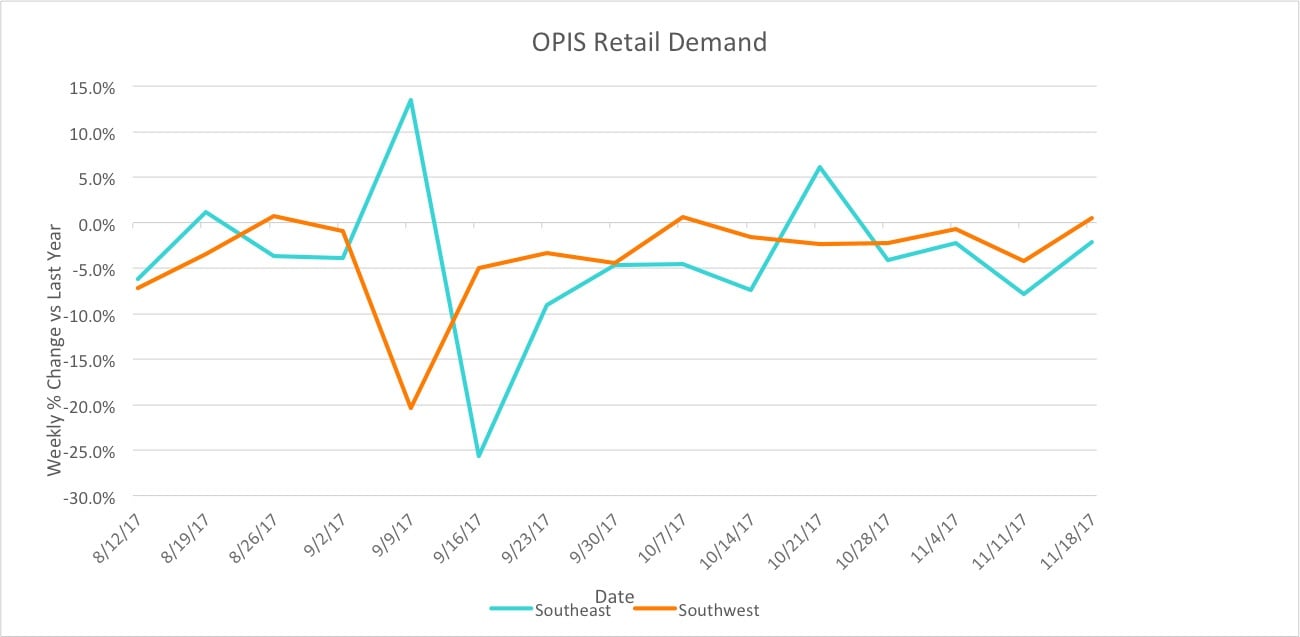This screenshot has height=637, width=1300.
Task: Click the Southeast peak at 10/21/17
Action: point(820,167)
